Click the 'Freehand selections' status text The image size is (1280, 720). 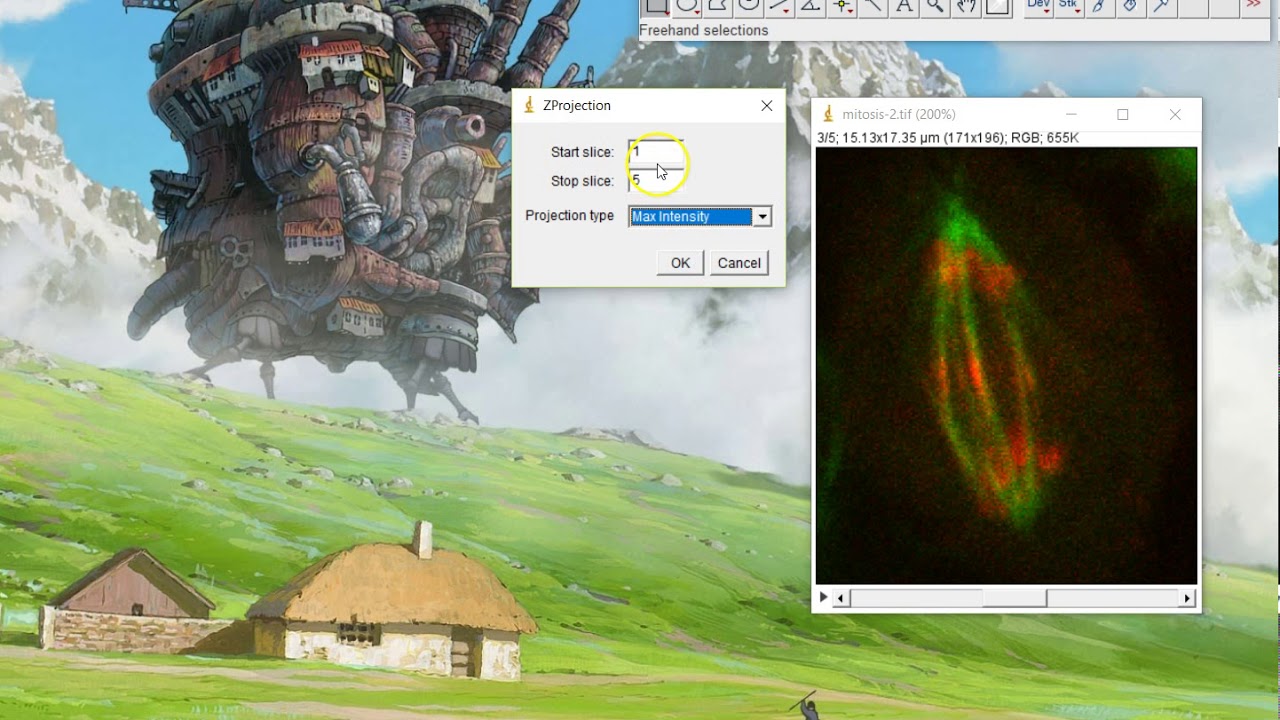704,31
